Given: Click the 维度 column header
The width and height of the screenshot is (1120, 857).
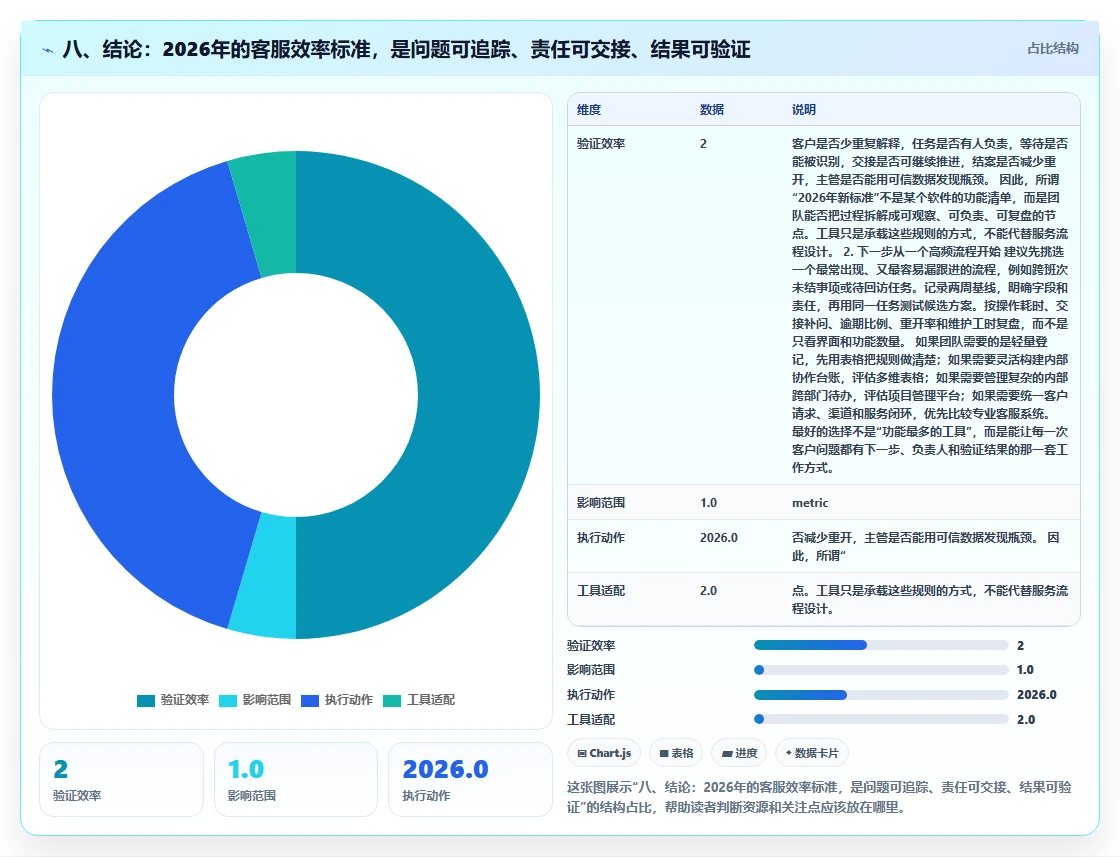Looking at the screenshot, I should pyautogui.click(x=589, y=109).
